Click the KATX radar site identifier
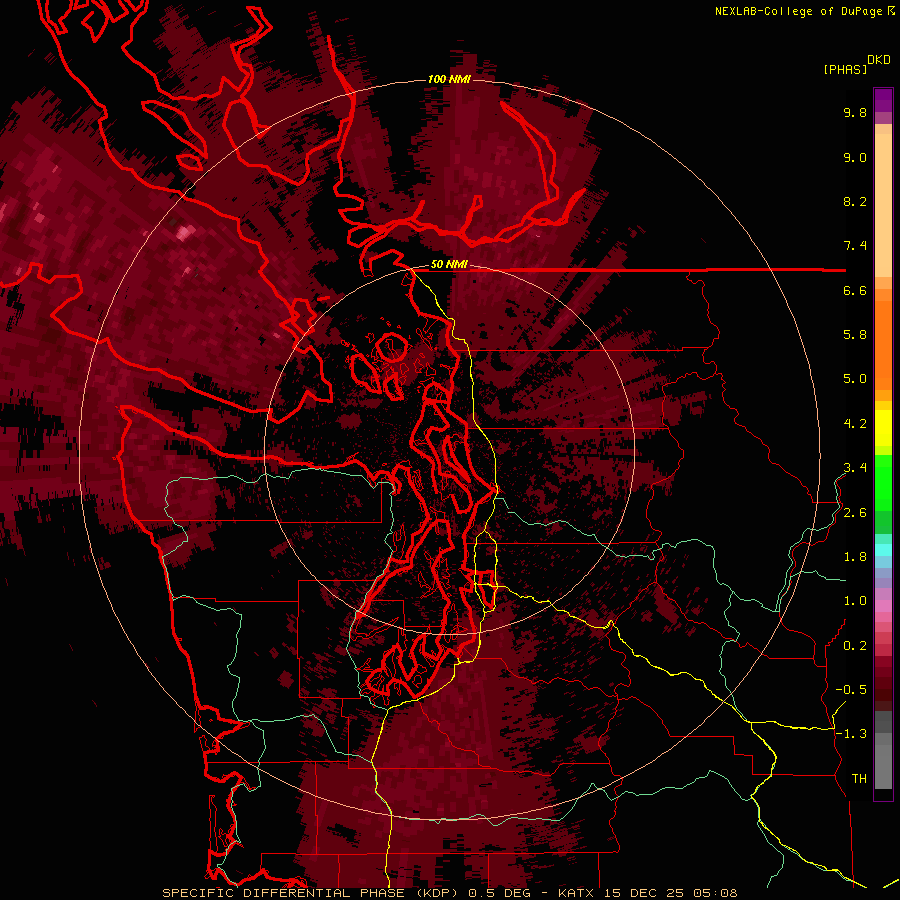 point(578,893)
